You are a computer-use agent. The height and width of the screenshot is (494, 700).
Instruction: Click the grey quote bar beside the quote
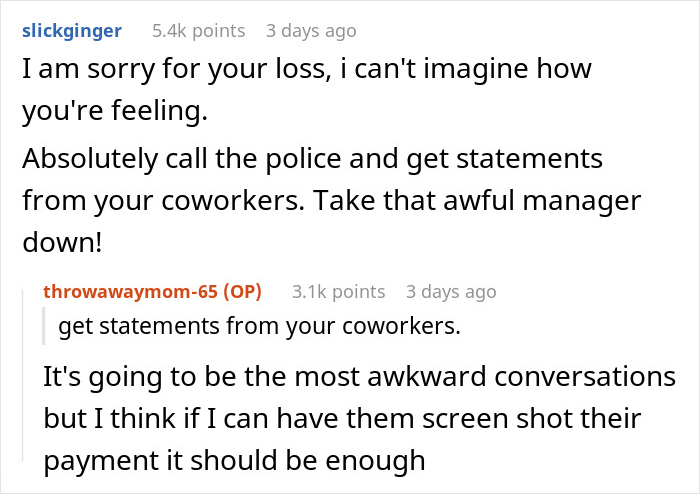pos(44,326)
